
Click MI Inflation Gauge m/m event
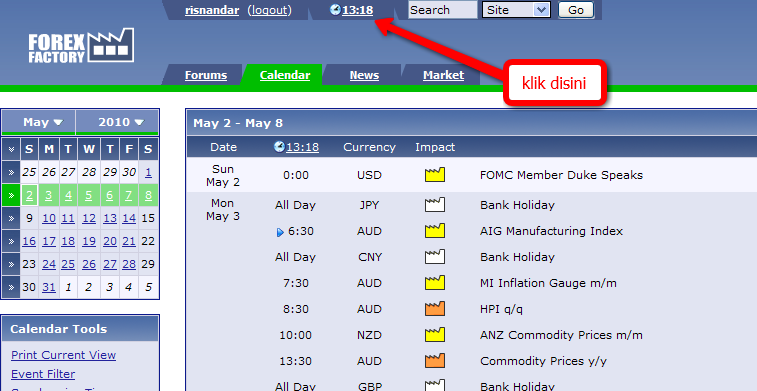tap(548, 283)
